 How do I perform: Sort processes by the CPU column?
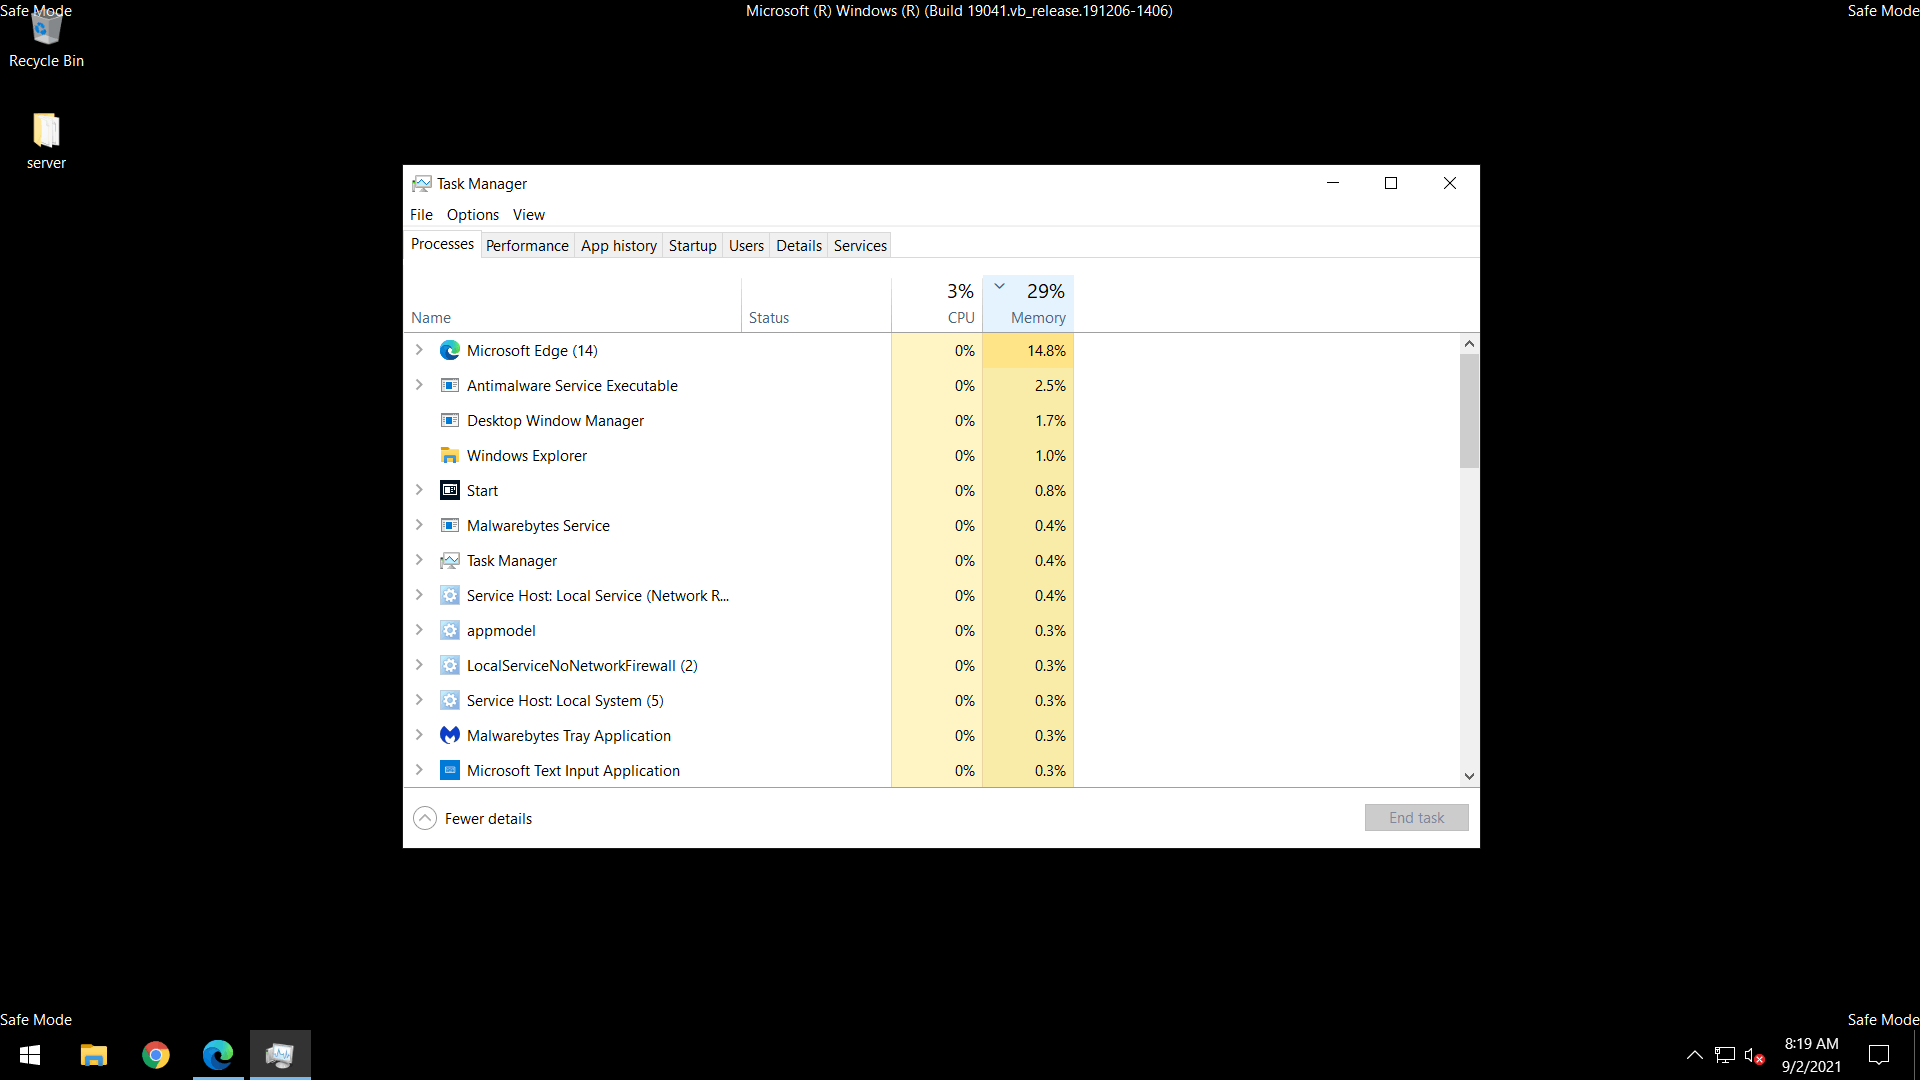click(960, 318)
